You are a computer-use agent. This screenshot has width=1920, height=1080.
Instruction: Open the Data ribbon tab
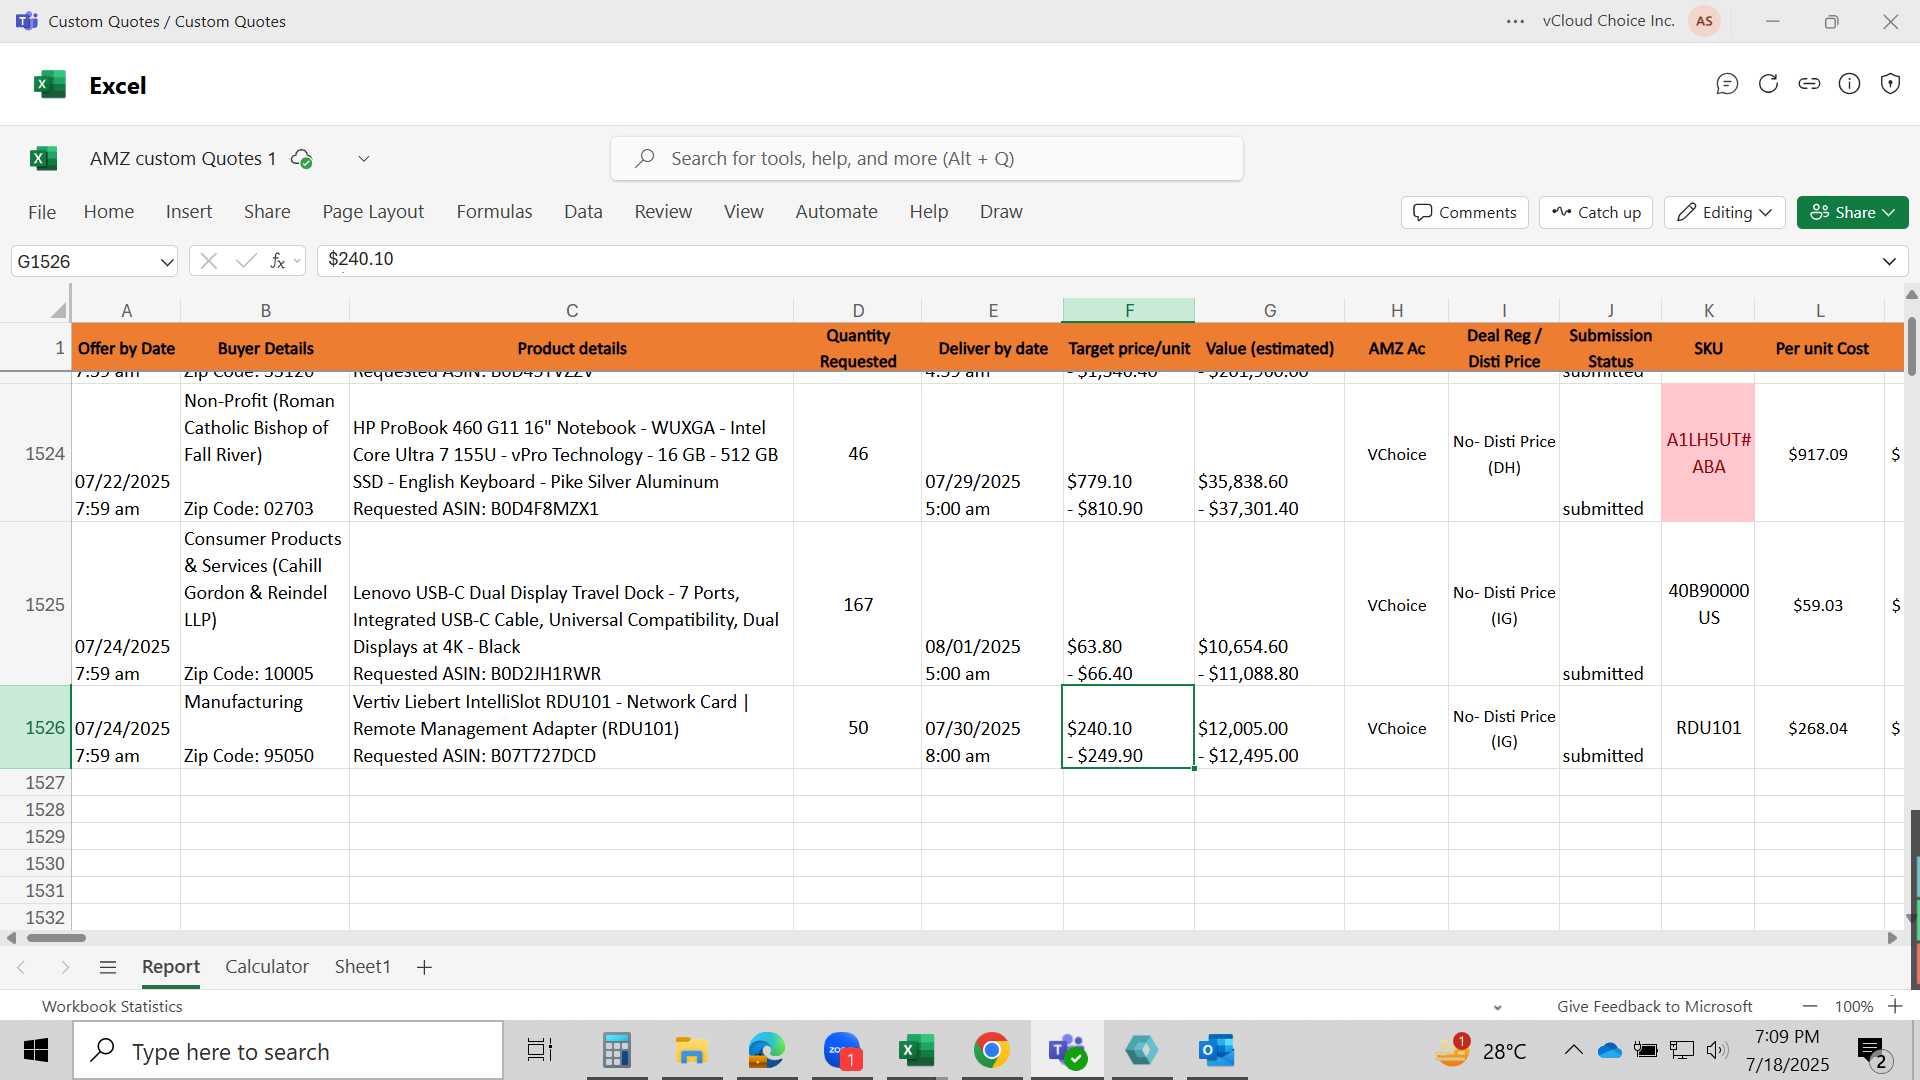pos(583,212)
